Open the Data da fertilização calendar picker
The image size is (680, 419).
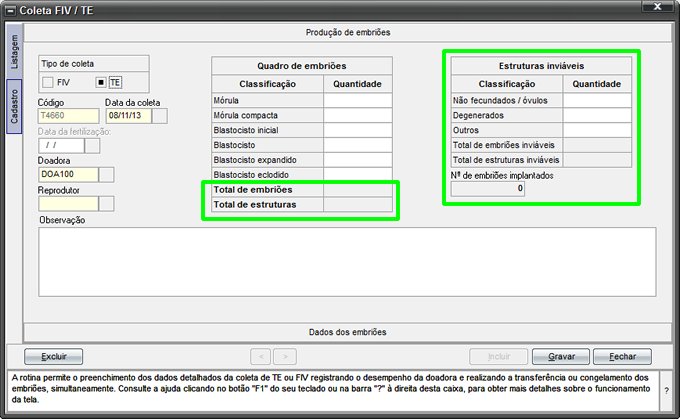92,145
